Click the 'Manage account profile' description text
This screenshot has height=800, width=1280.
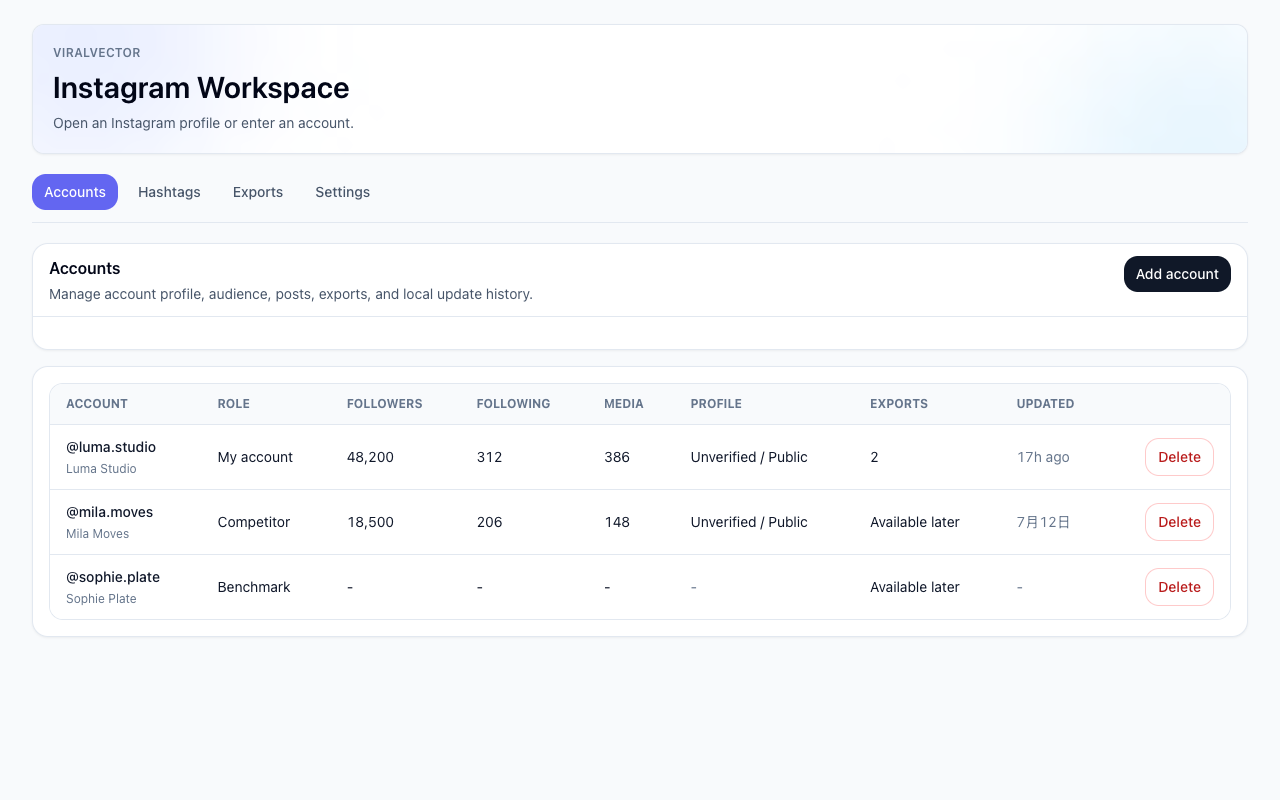coord(291,294)
